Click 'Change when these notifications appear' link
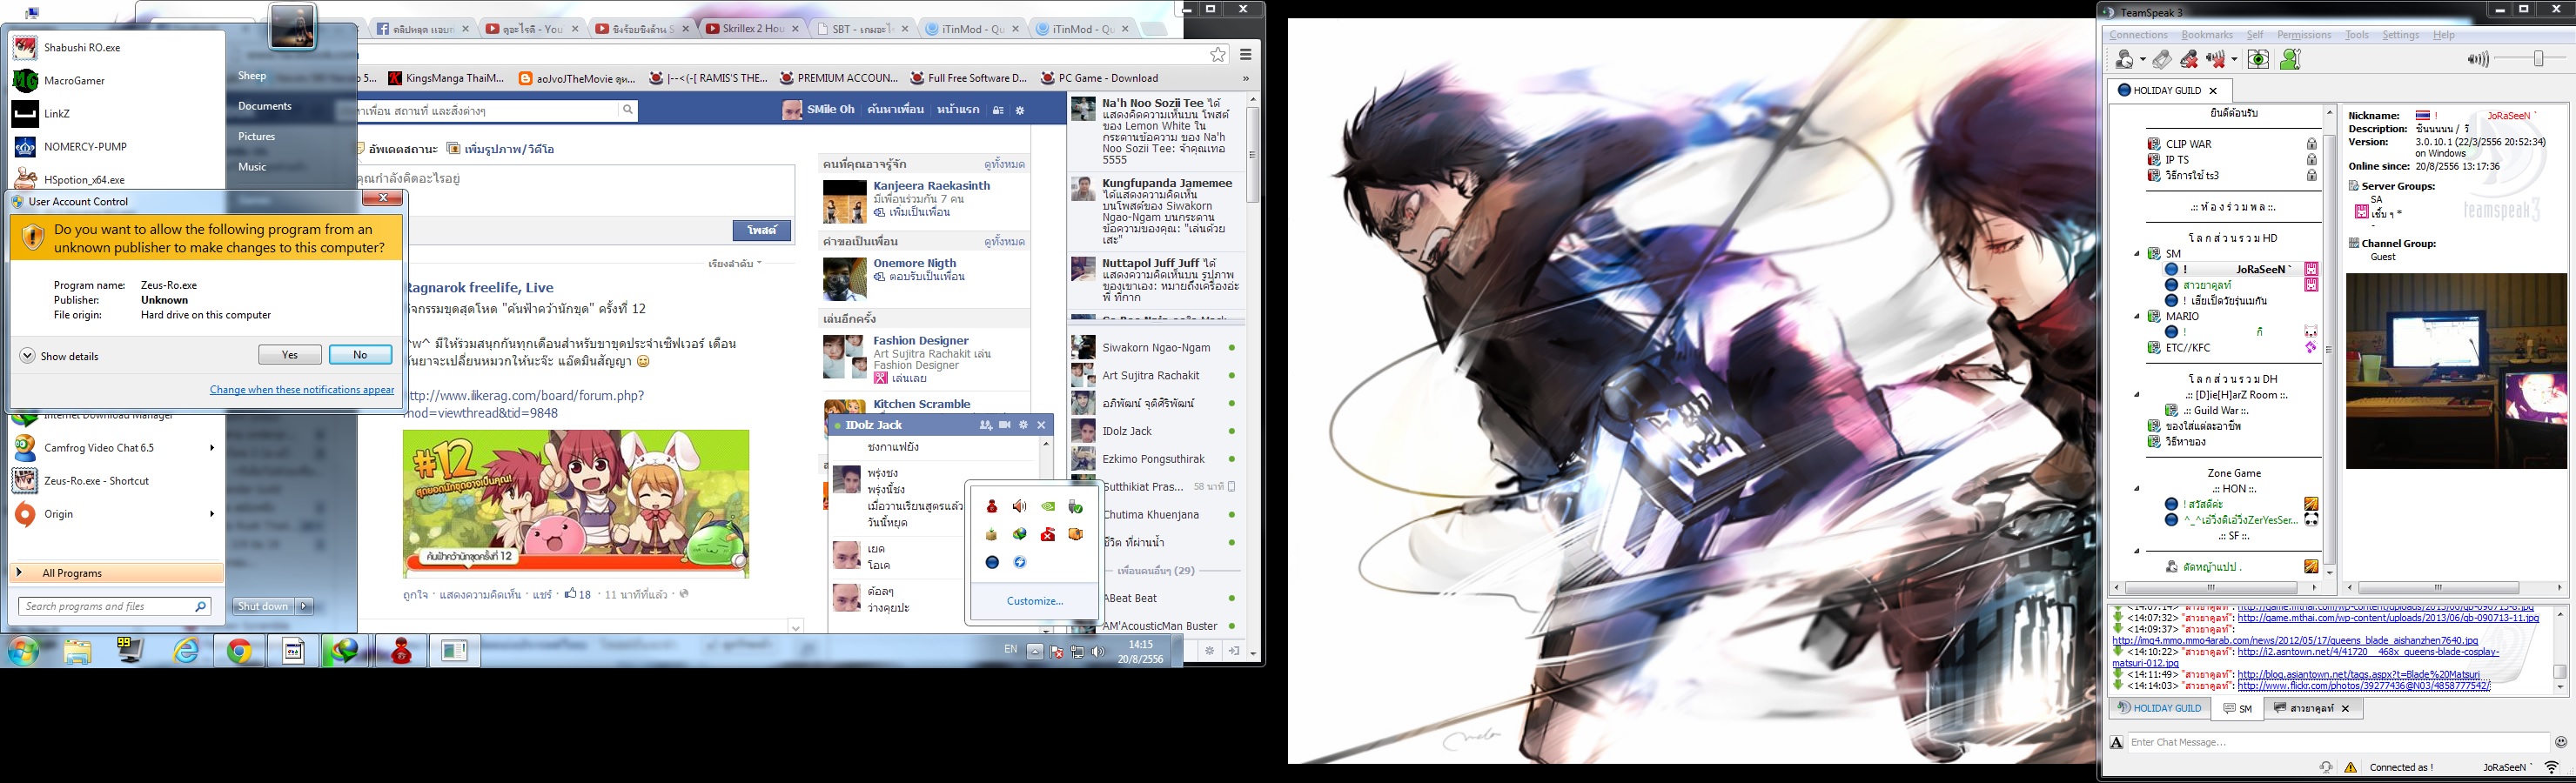The width and height of the screenshot is (2576, 783). pyautogui.click(x=302, y=390)
